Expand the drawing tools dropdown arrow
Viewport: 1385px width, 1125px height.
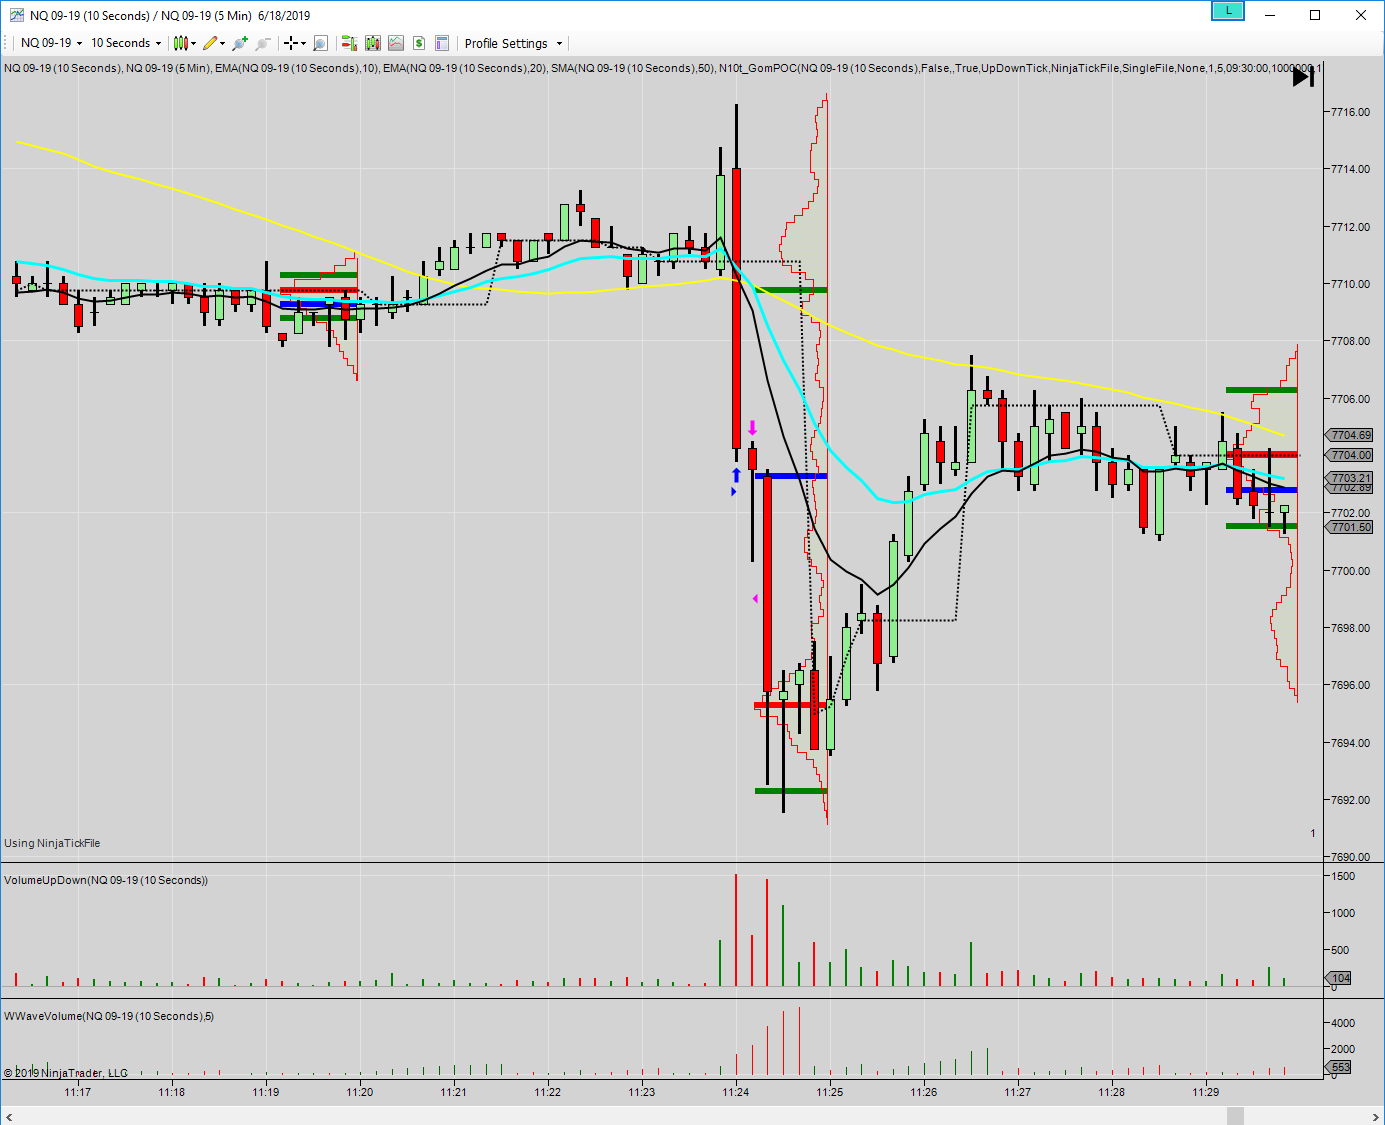click(x=222, y=43)
